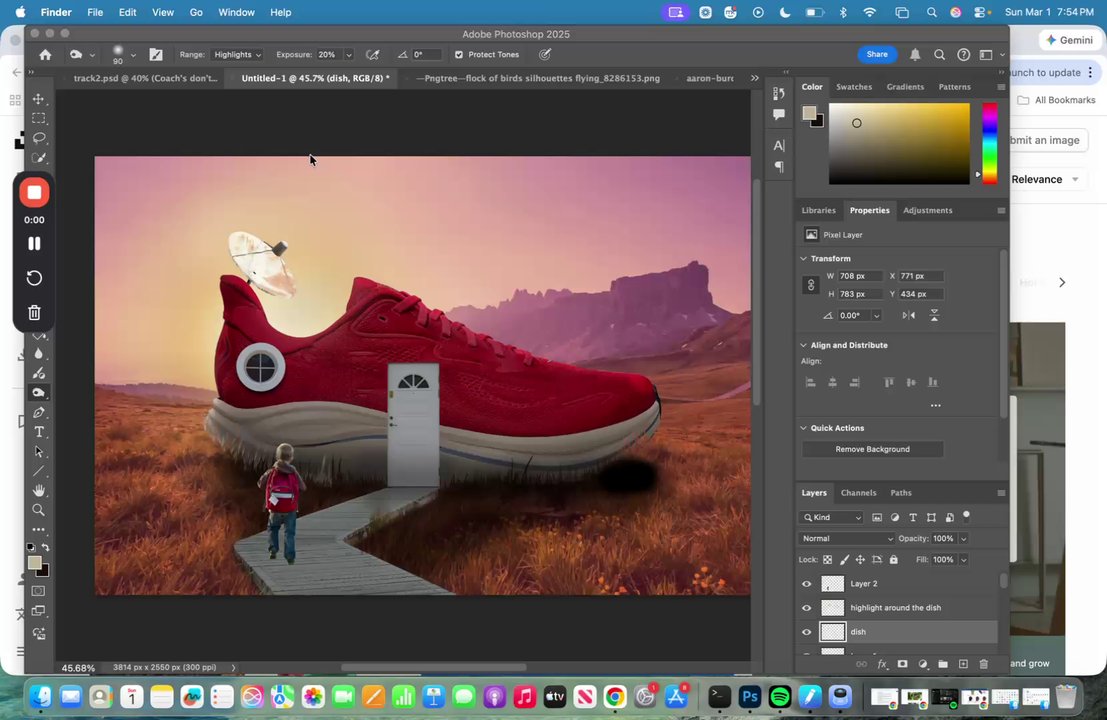Select the Move tool
Viewport: 1107px width, 720px height.
tap(39, 99)
